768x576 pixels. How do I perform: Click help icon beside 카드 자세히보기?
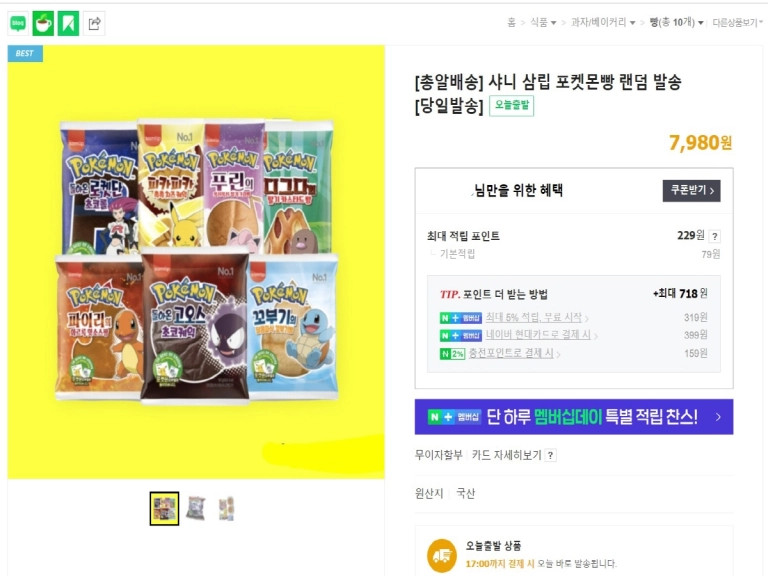click(551, 455)
